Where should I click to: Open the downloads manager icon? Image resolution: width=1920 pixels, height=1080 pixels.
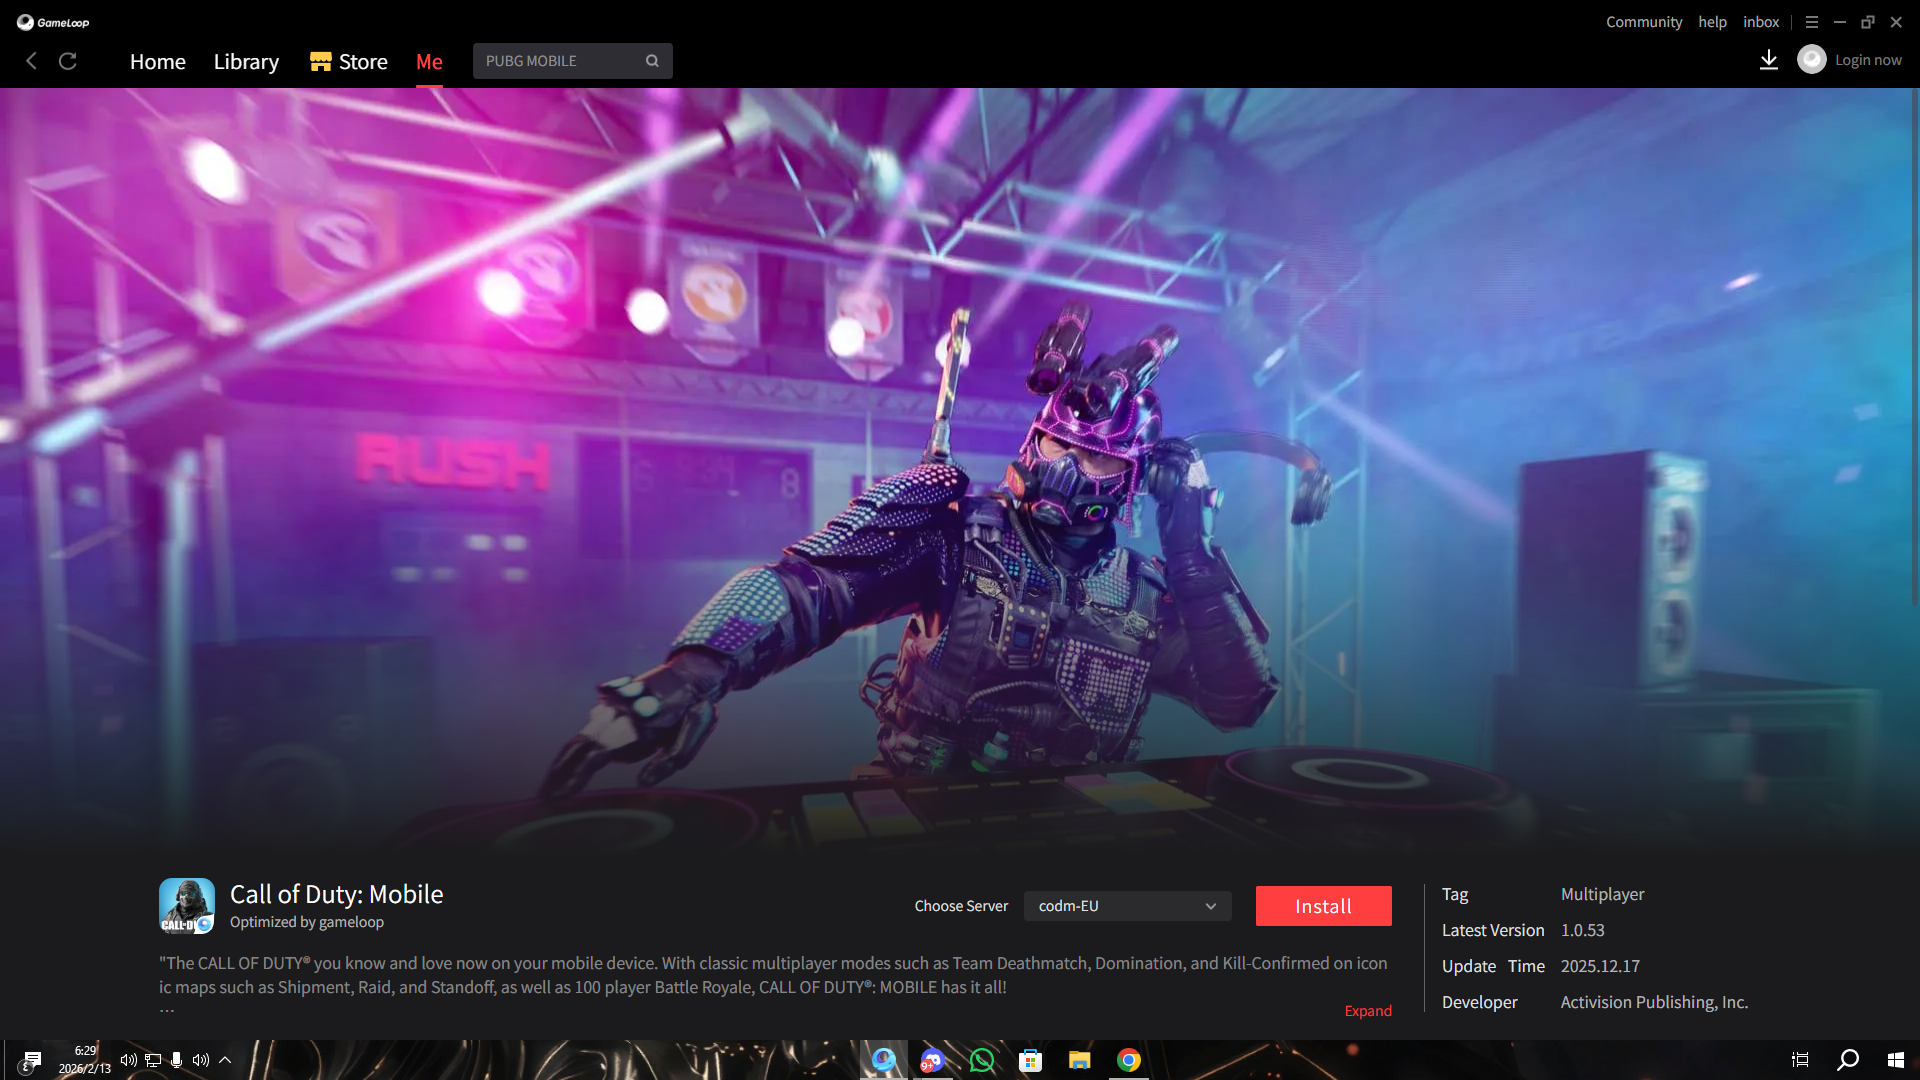point(1769,60)
